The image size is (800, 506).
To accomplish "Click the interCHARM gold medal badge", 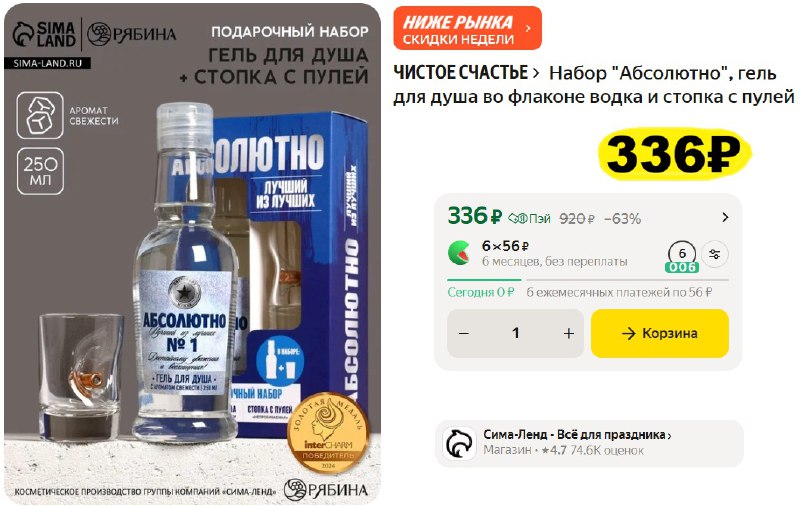I will coord(328,434).
